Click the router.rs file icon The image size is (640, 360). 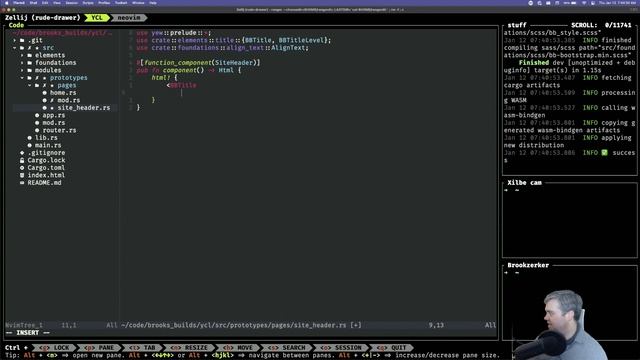[37, 130]
